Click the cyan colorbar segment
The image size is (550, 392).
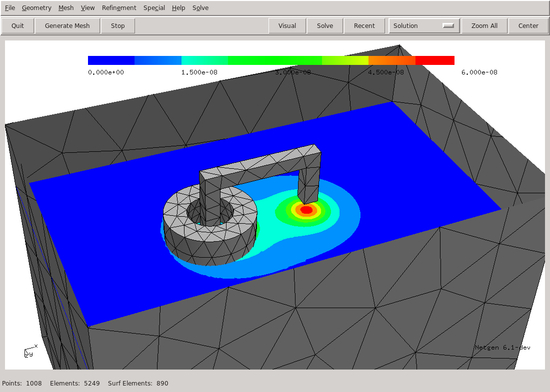tap(204, 60)
